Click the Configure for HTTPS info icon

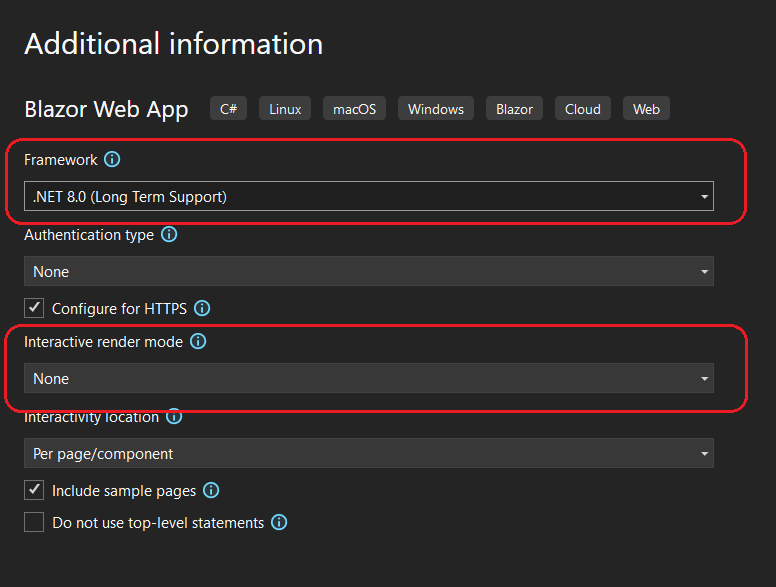(x=202, y=309)
